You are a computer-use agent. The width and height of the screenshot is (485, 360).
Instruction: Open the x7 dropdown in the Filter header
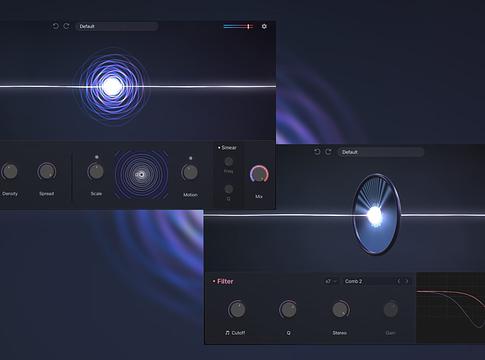coord(331,281)
